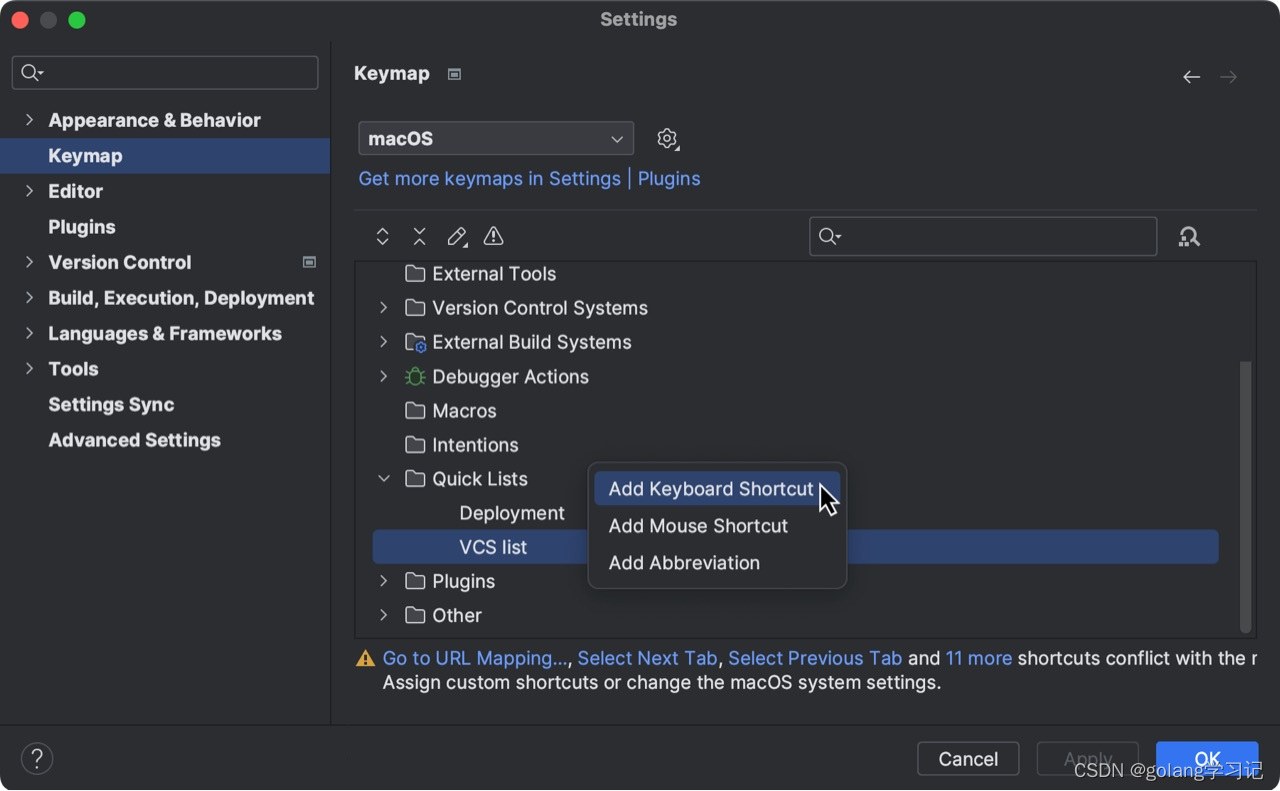Click the edit shortcut pencil icon
Image resolution: width=1280 pixels, height=791 pixels.
coord(457,237)
